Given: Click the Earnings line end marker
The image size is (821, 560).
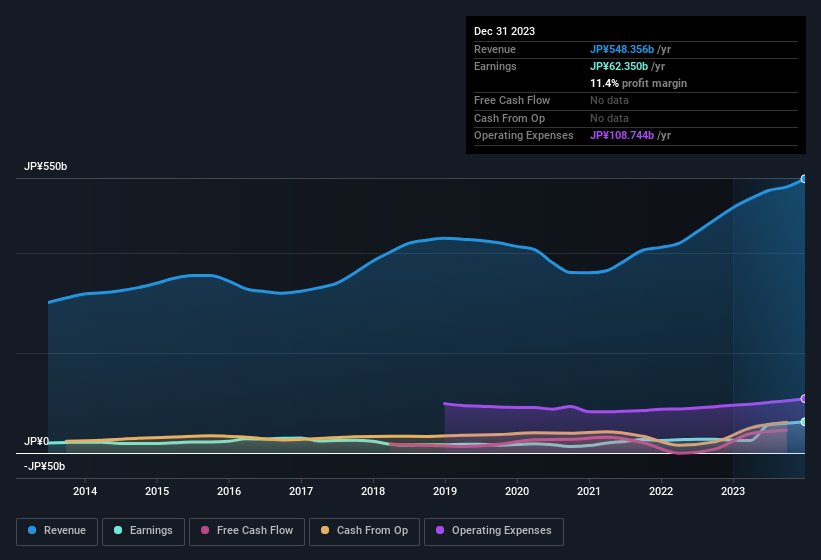Looking at the screenshot, I should 804,422.
